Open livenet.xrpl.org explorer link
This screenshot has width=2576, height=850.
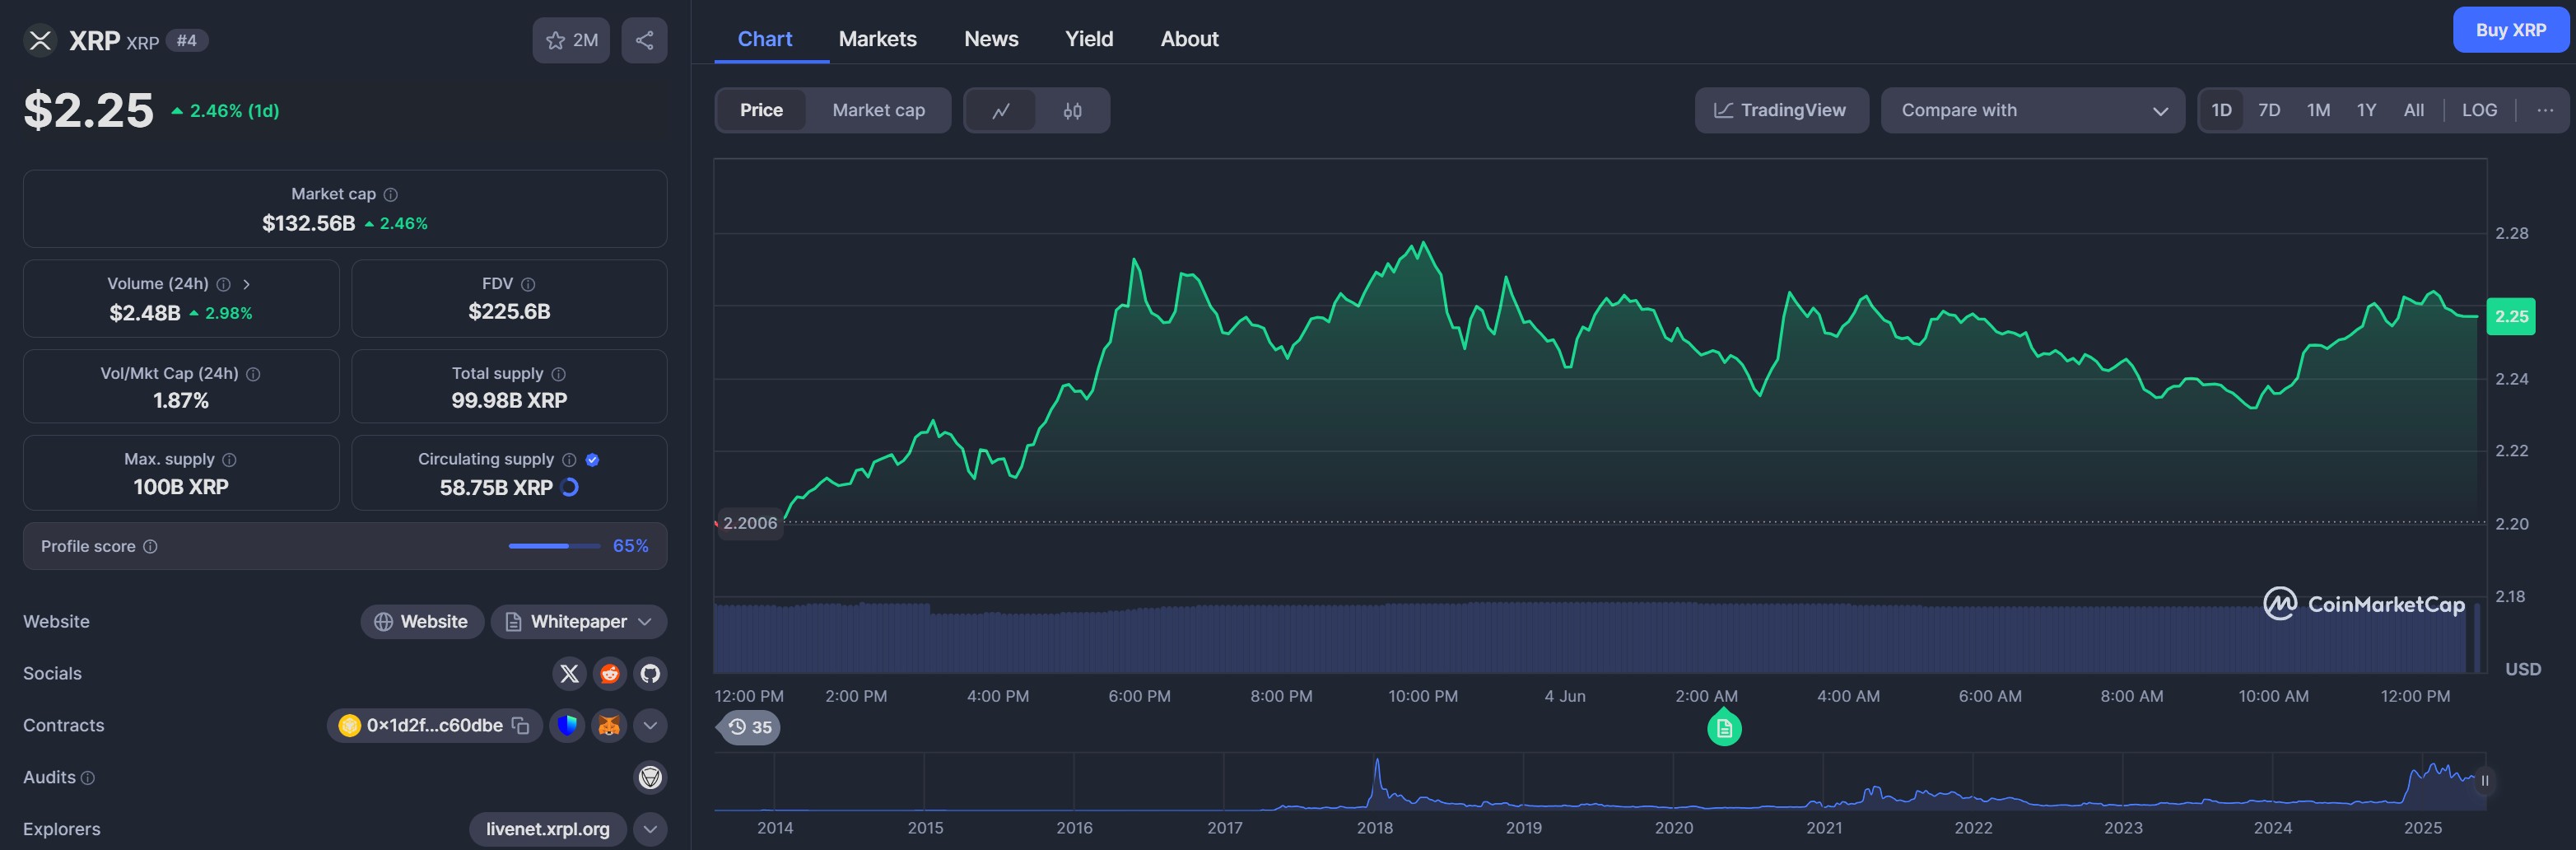click(547, 829)
